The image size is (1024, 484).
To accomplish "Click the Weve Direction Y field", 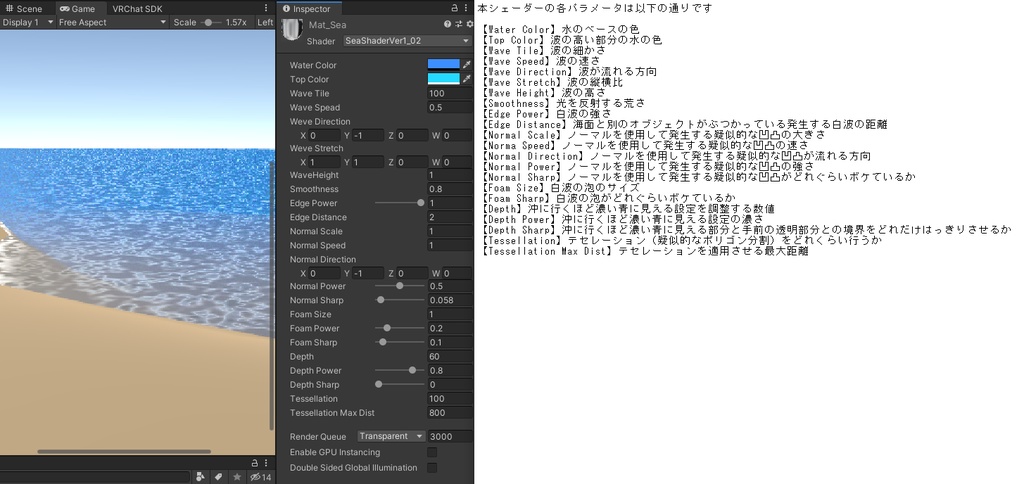I will tap(368, 136).
